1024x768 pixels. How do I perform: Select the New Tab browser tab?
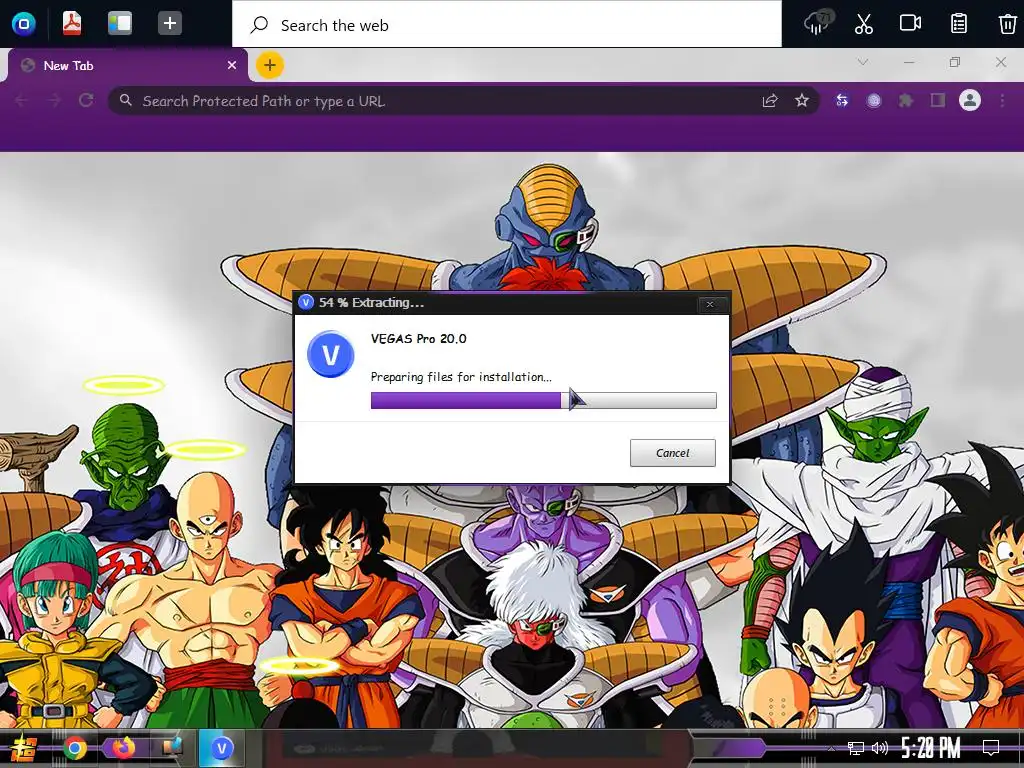tap(128, 65)
